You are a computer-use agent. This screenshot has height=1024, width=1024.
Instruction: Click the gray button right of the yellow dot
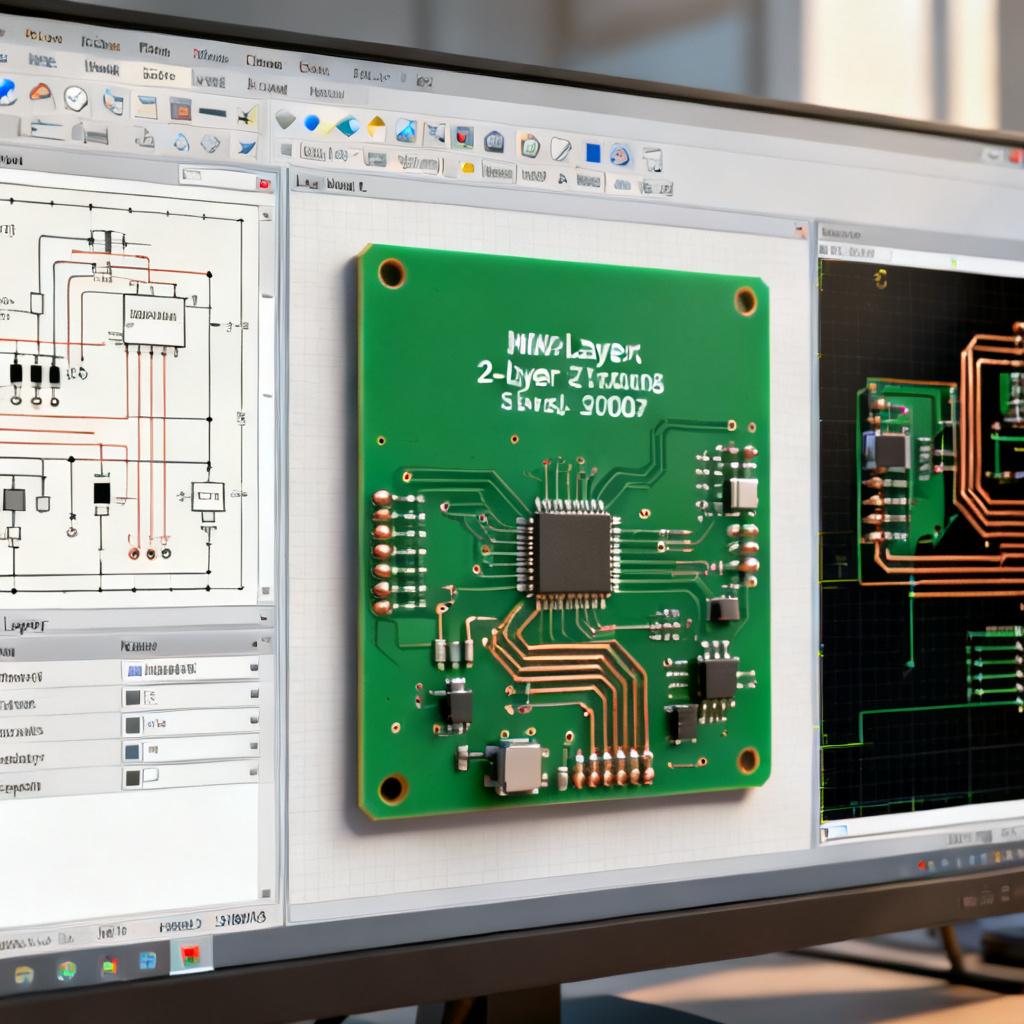coord(498,172)
